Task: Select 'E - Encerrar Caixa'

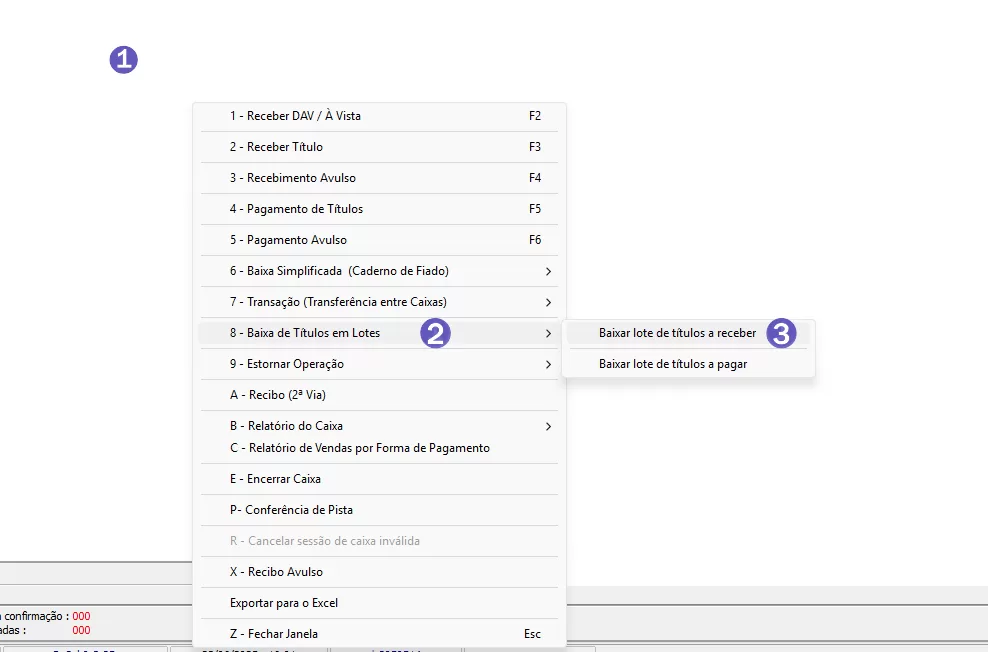Action: tap(275, 479)
